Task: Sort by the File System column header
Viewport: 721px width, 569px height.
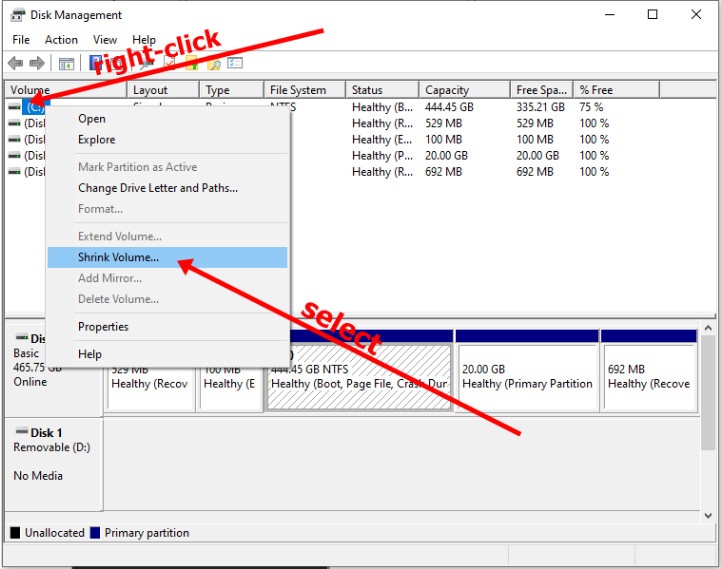Action: tap(304, 90)
